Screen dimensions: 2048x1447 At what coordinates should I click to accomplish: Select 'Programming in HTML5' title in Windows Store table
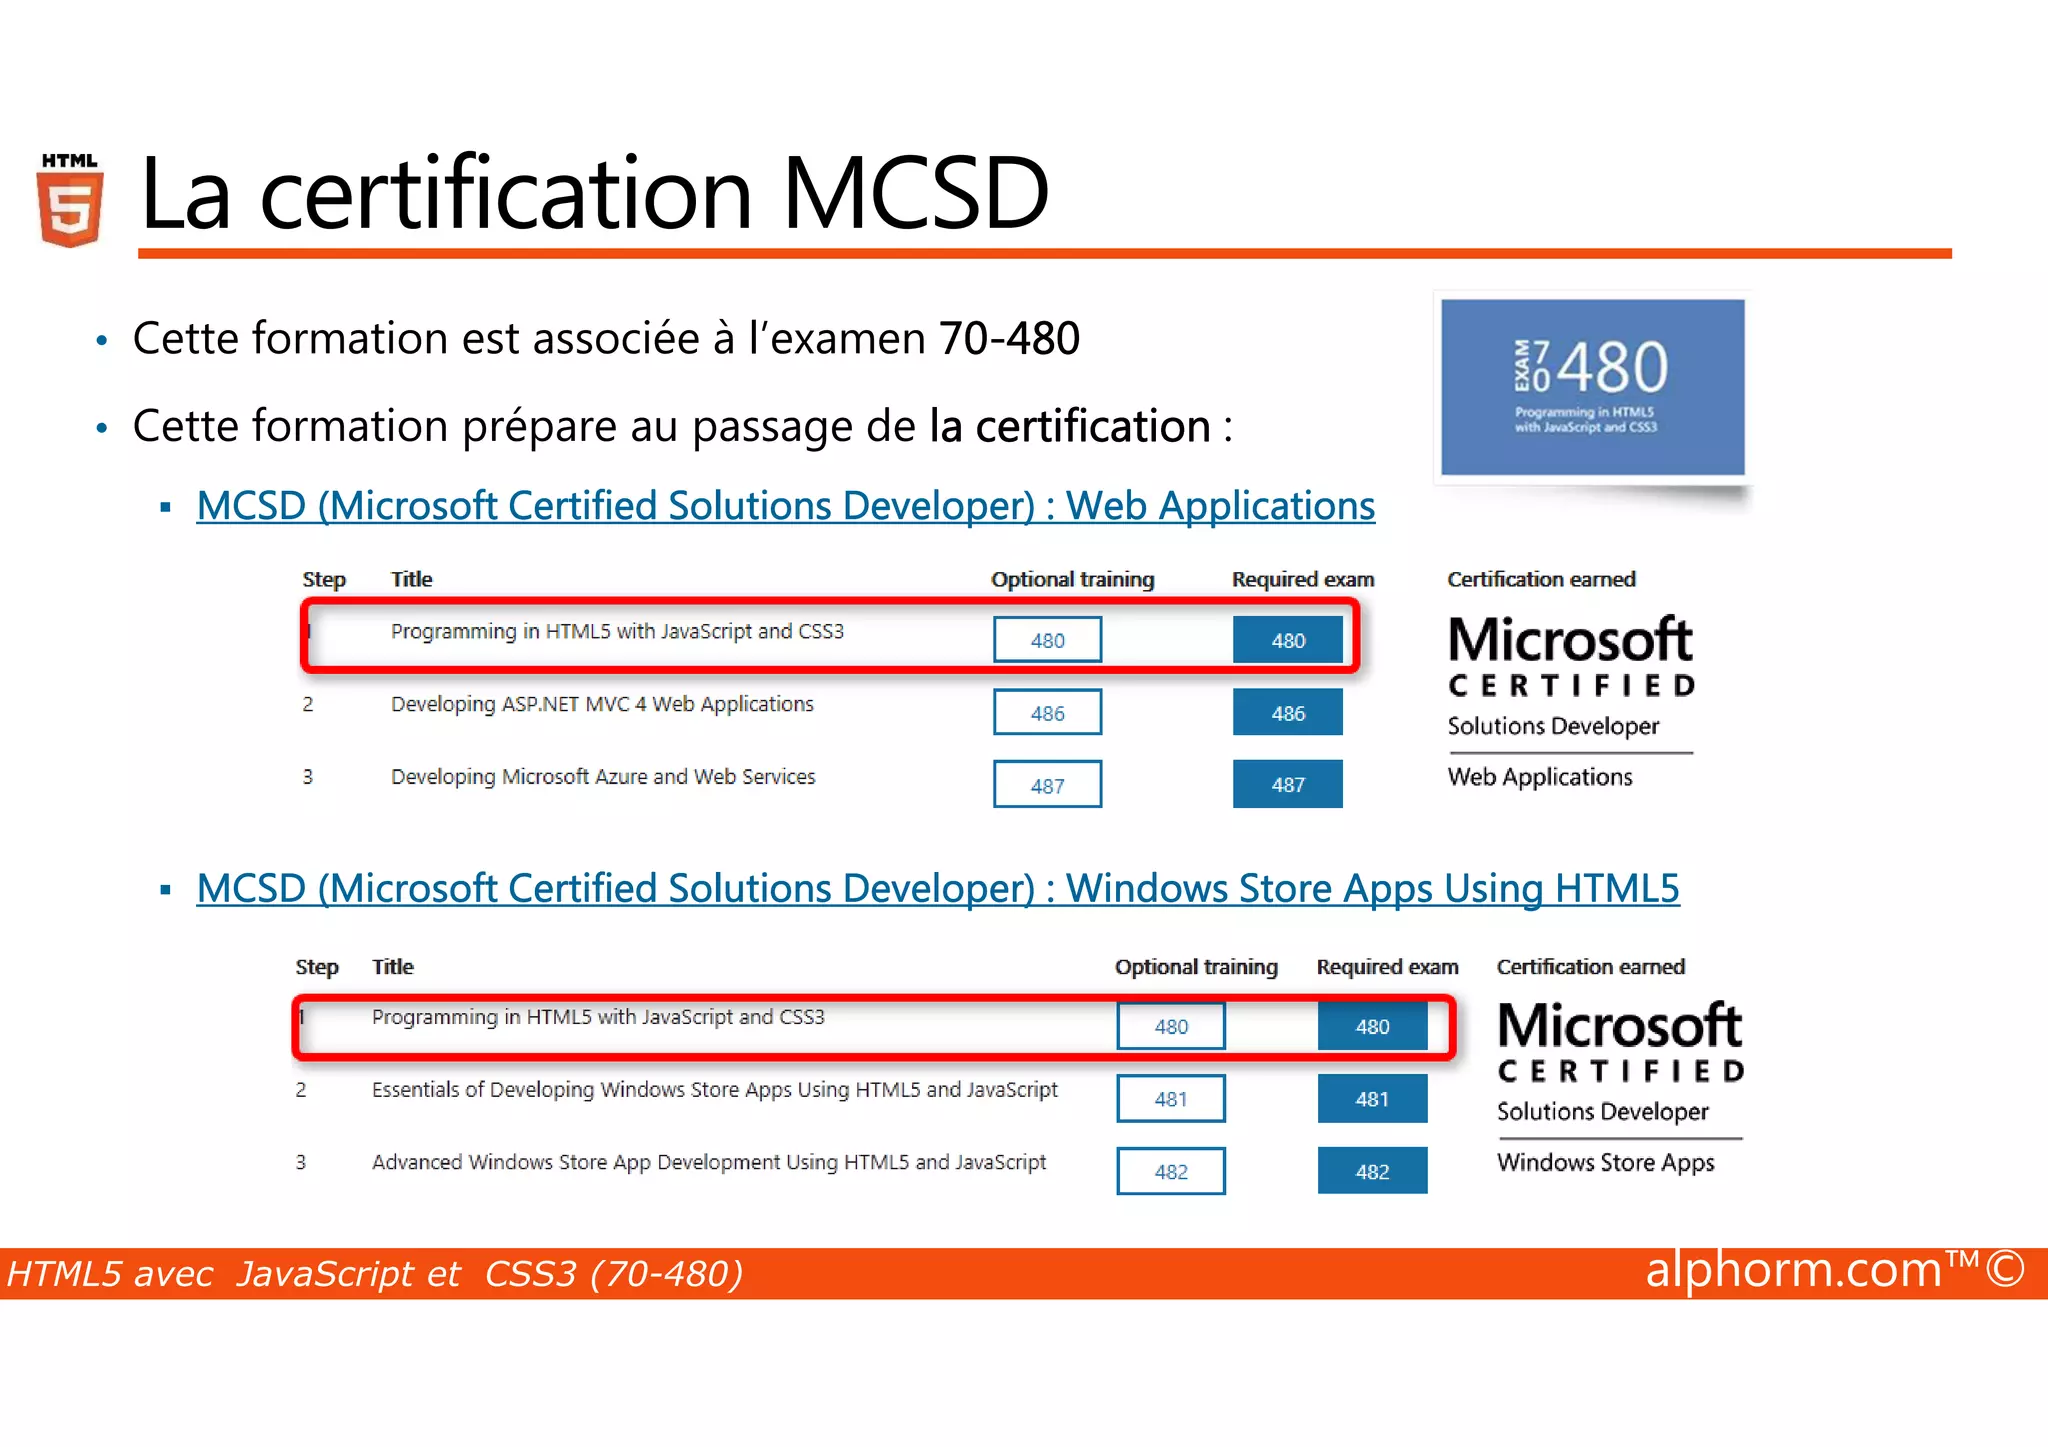[598, 1017]
